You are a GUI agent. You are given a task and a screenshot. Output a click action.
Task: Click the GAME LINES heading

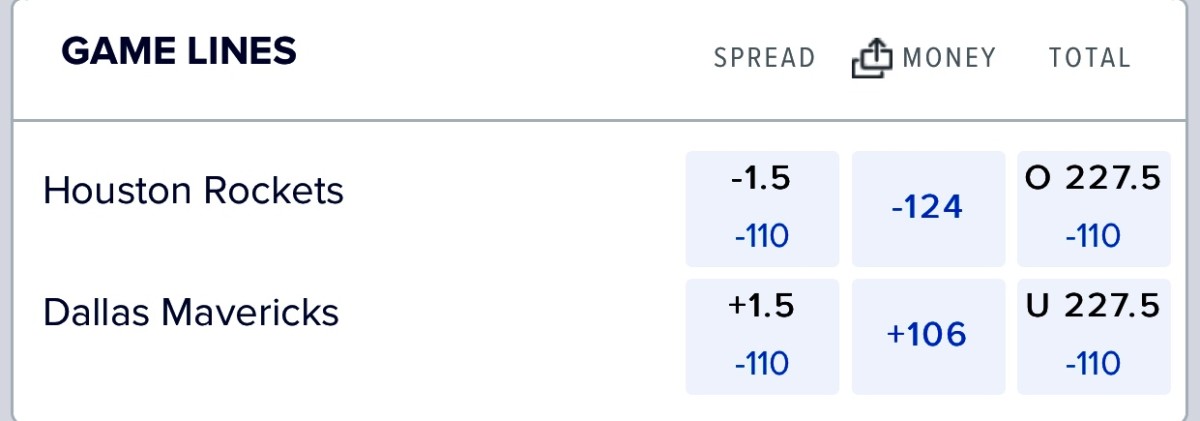pos(179,51)
